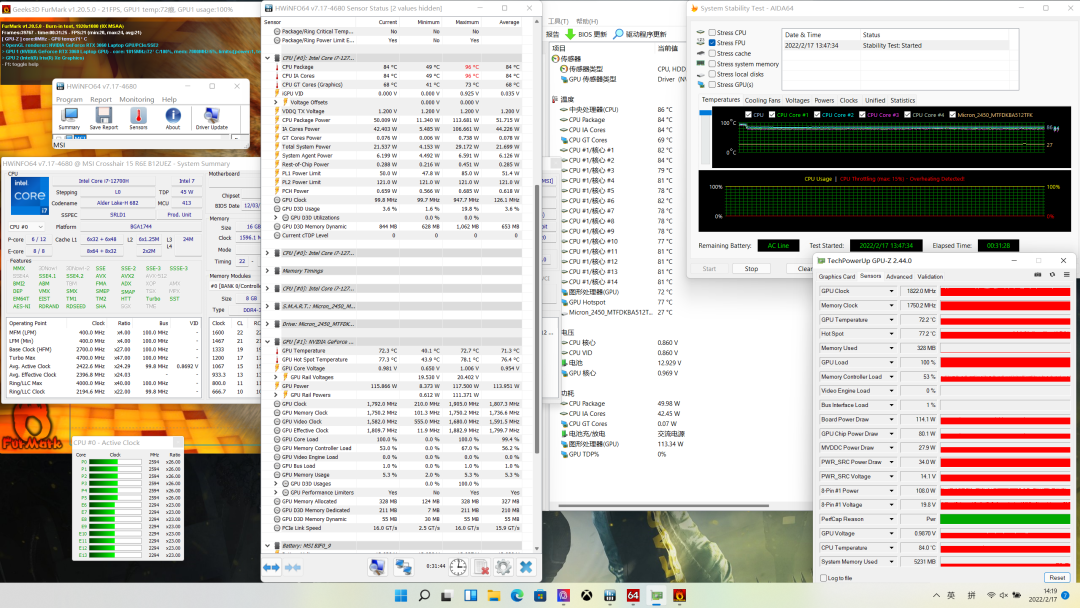Click the Stop button in the stability test
The width and height of the screenshot is (1080, 608).
coord(751,269)
